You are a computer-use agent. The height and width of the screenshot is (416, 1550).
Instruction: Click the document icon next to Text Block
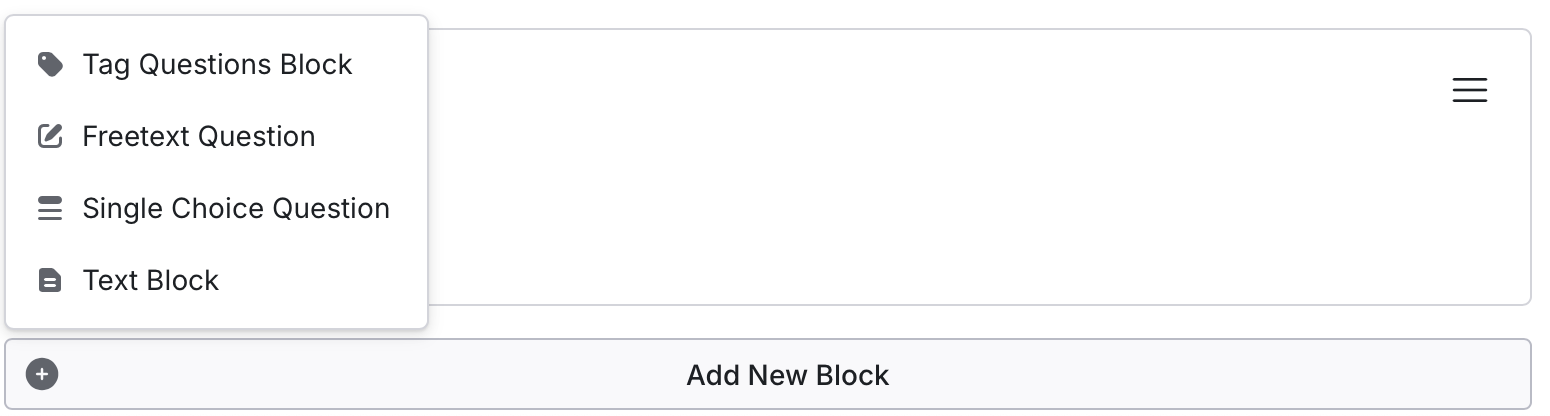pos(49,280)
